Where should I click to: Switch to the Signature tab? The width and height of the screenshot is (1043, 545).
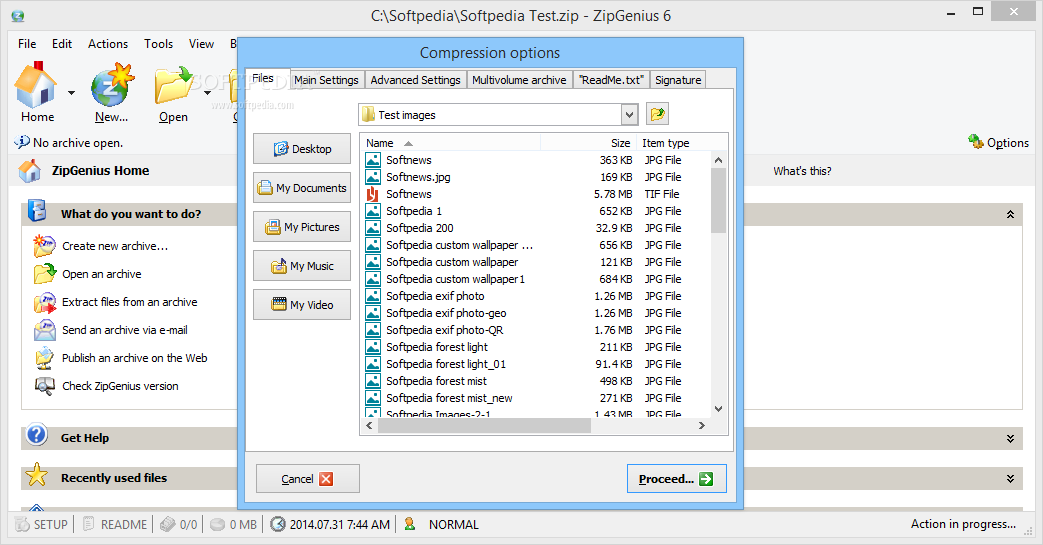(x=678, y=80)
